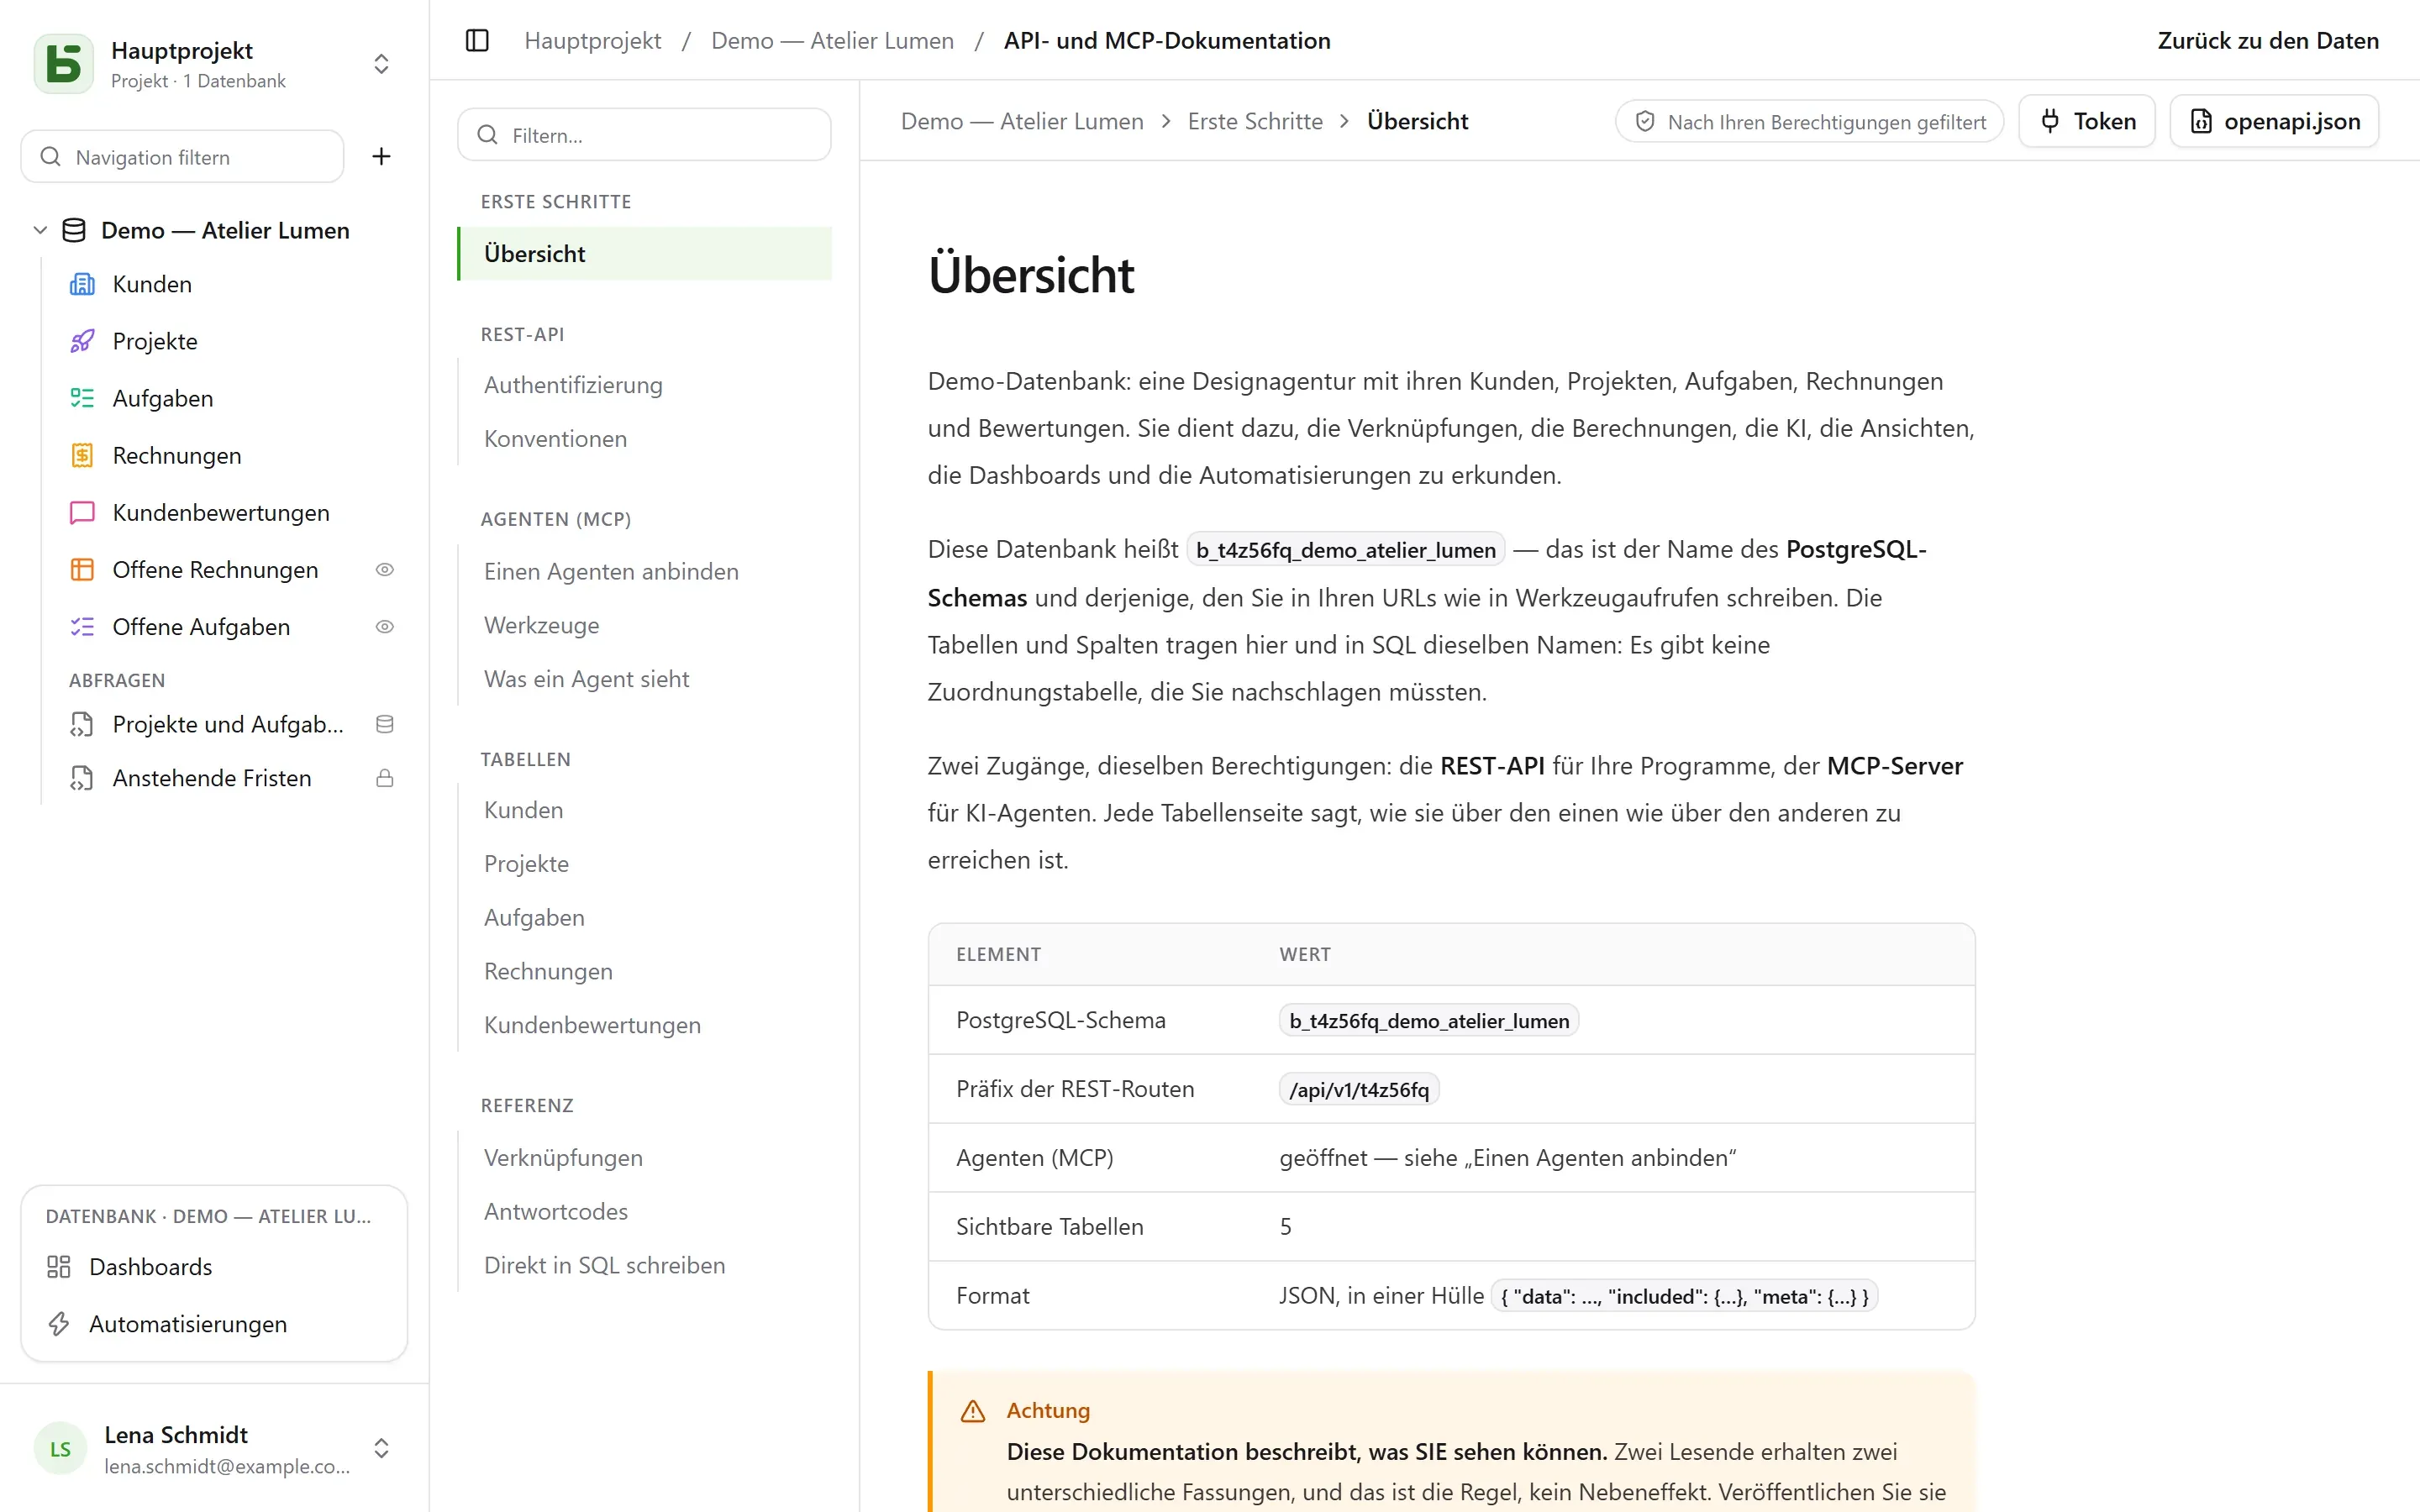Click the Projekte rocket icon
This screenshot has width=2420, height=1512.
click(82, 342)
